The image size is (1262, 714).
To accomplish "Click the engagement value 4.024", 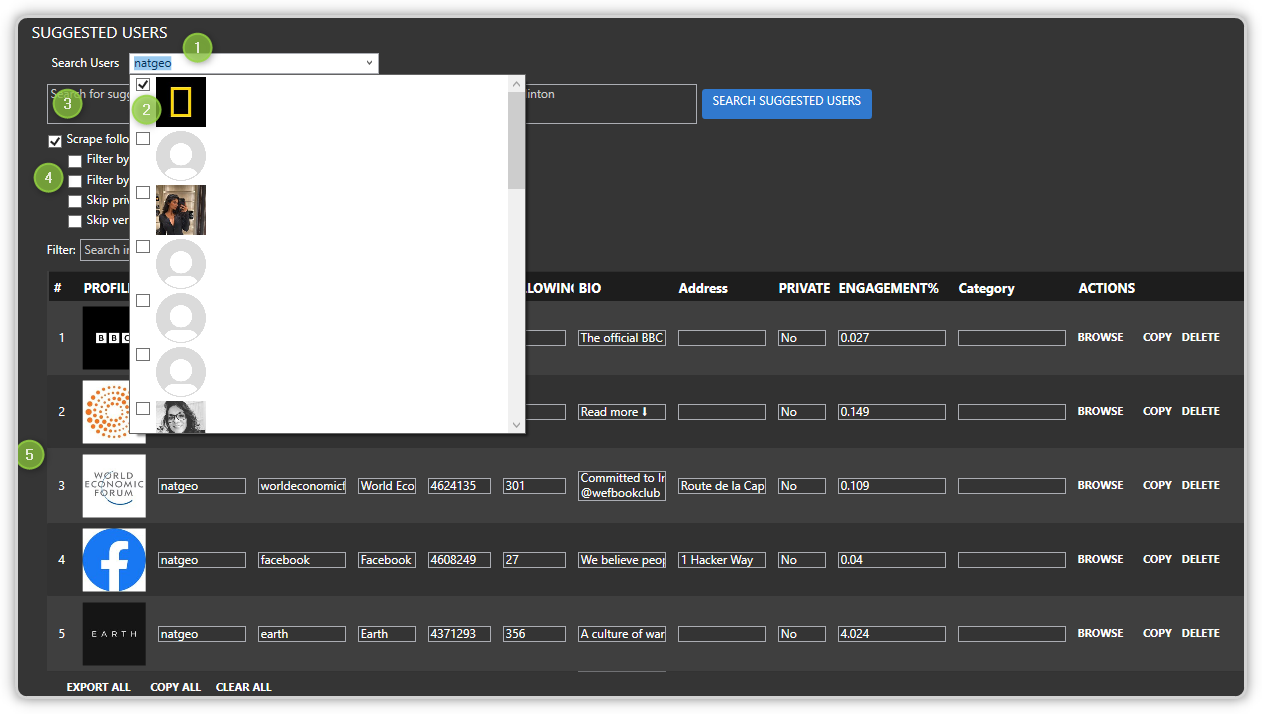I will [892, 634].
